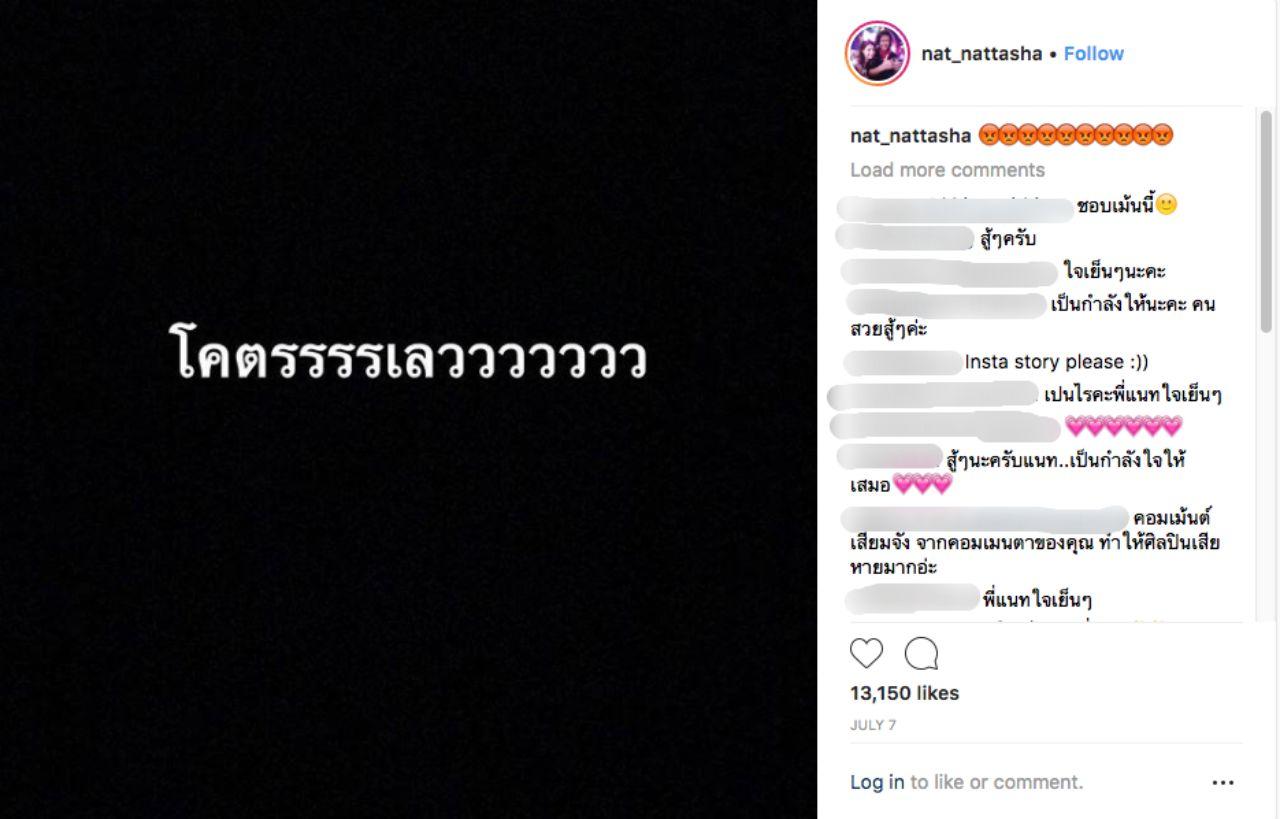Screen dimensions: 1280x819
Task: View the 13,150 likes list
Action: click(904, 693)
